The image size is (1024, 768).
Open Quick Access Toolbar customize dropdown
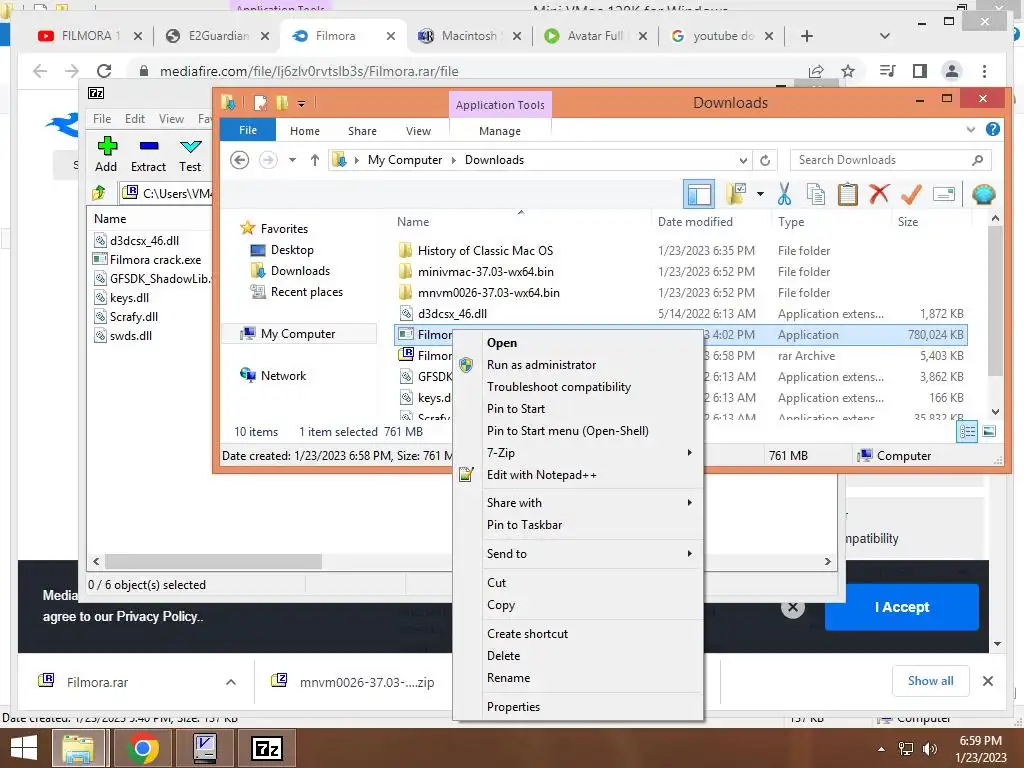301,103
